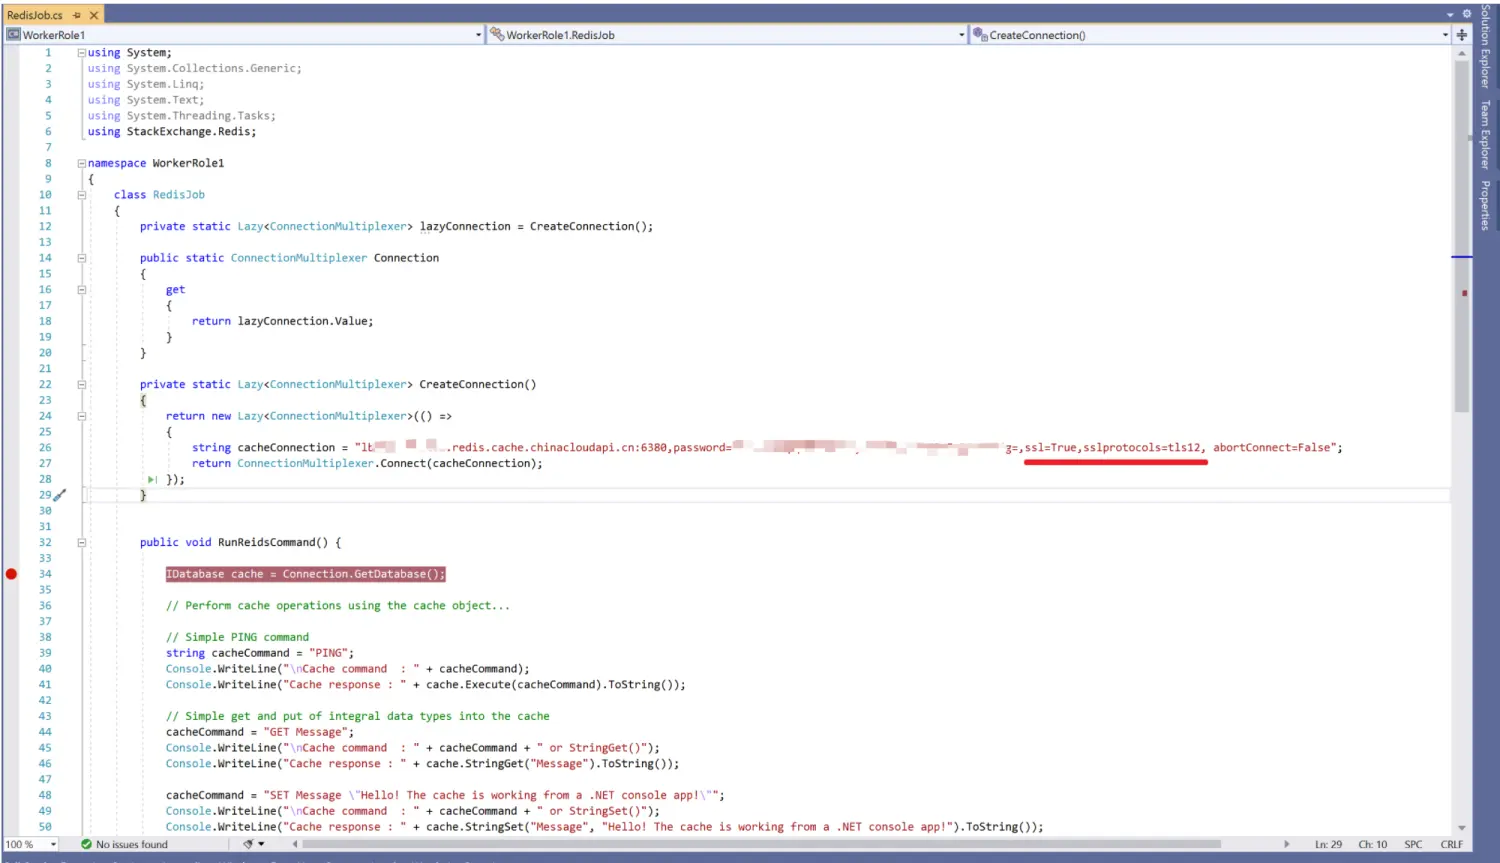Screen dimensions: 1500x863
Task: Close the RedisJob.cs tab
Action: coord(94,15)
